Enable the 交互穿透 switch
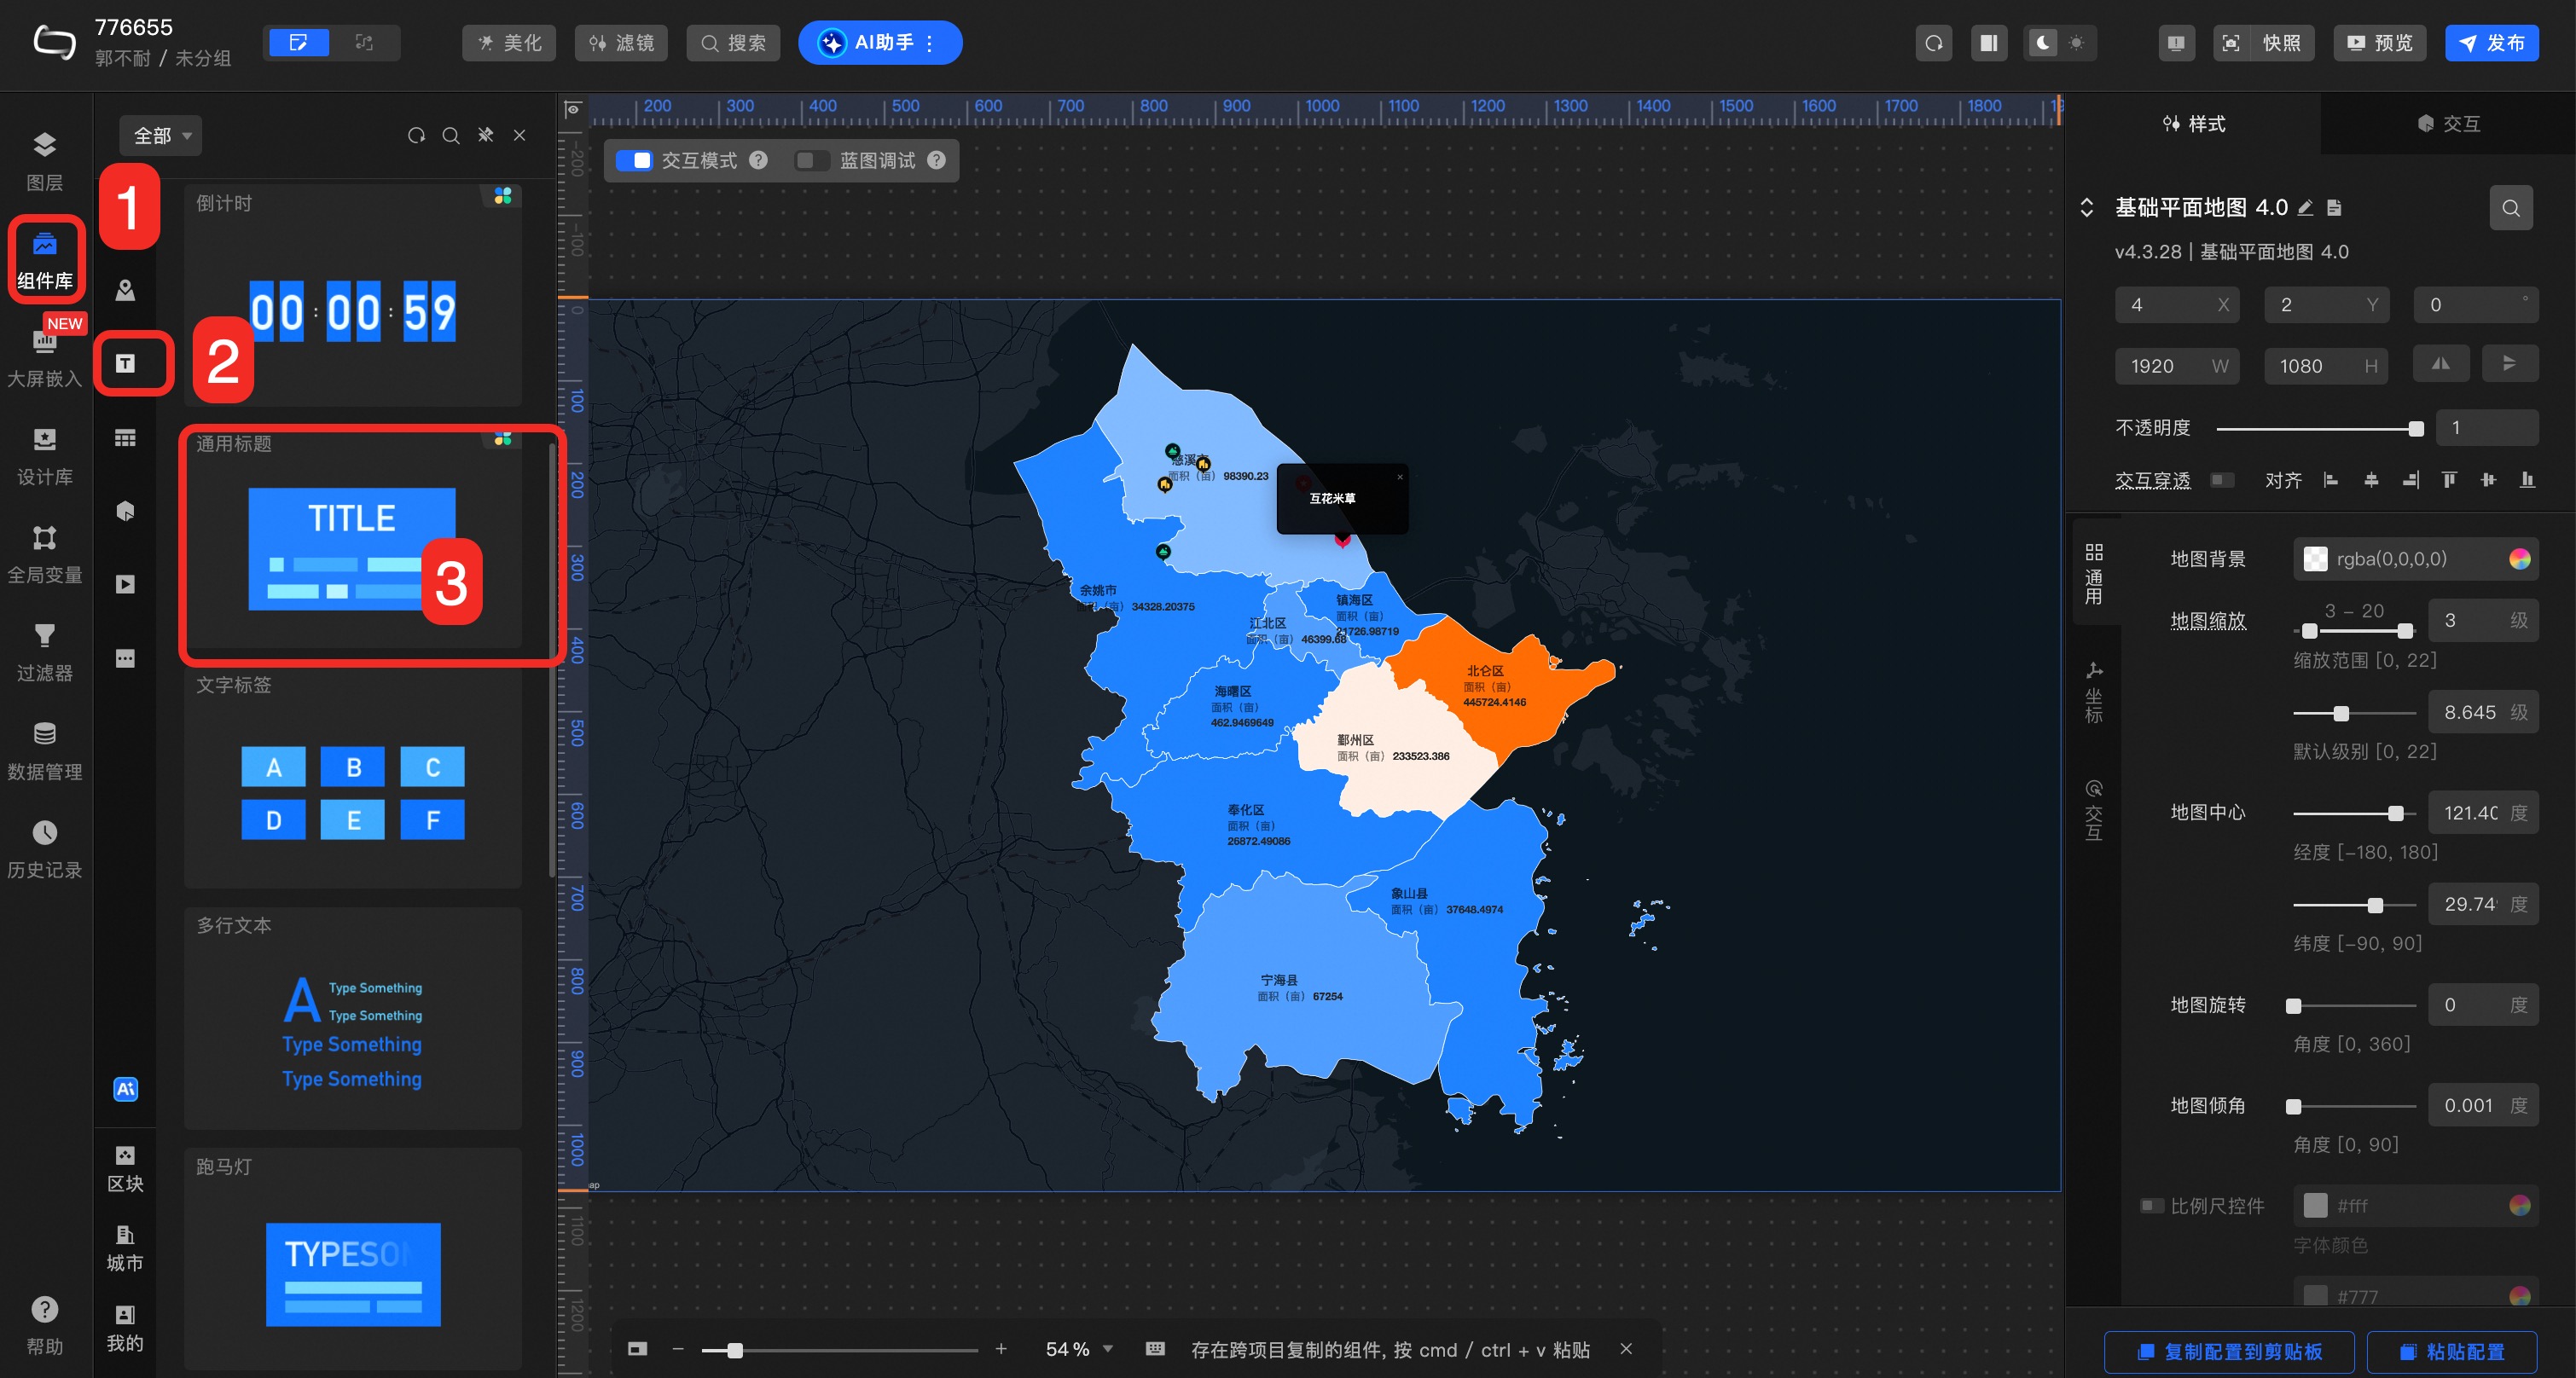The height and width of the screenshot is (1378, 2576). click(2222, 480)
